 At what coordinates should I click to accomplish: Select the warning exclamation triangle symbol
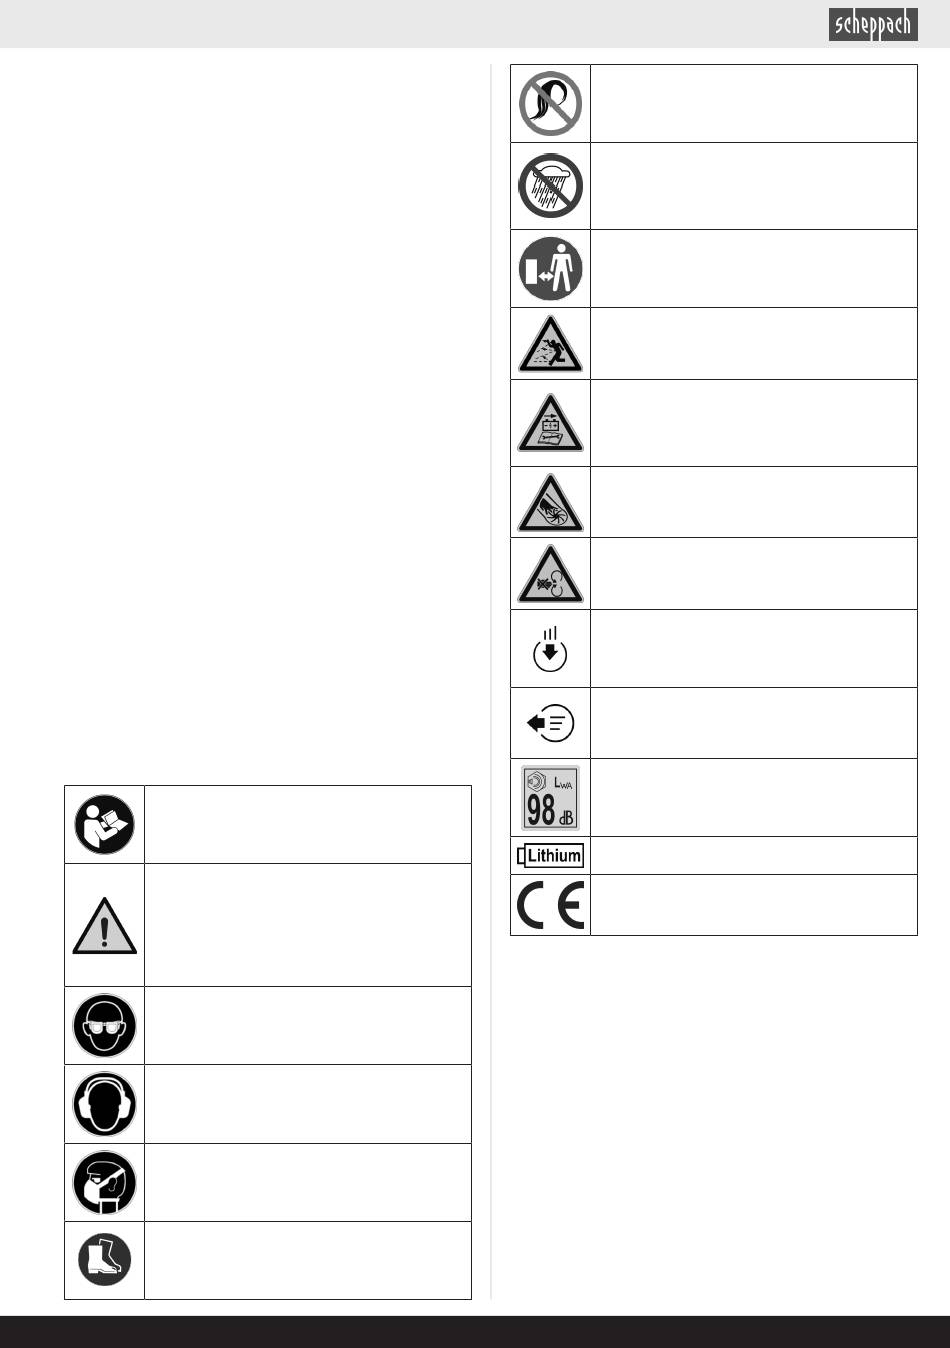coord(105,925)
